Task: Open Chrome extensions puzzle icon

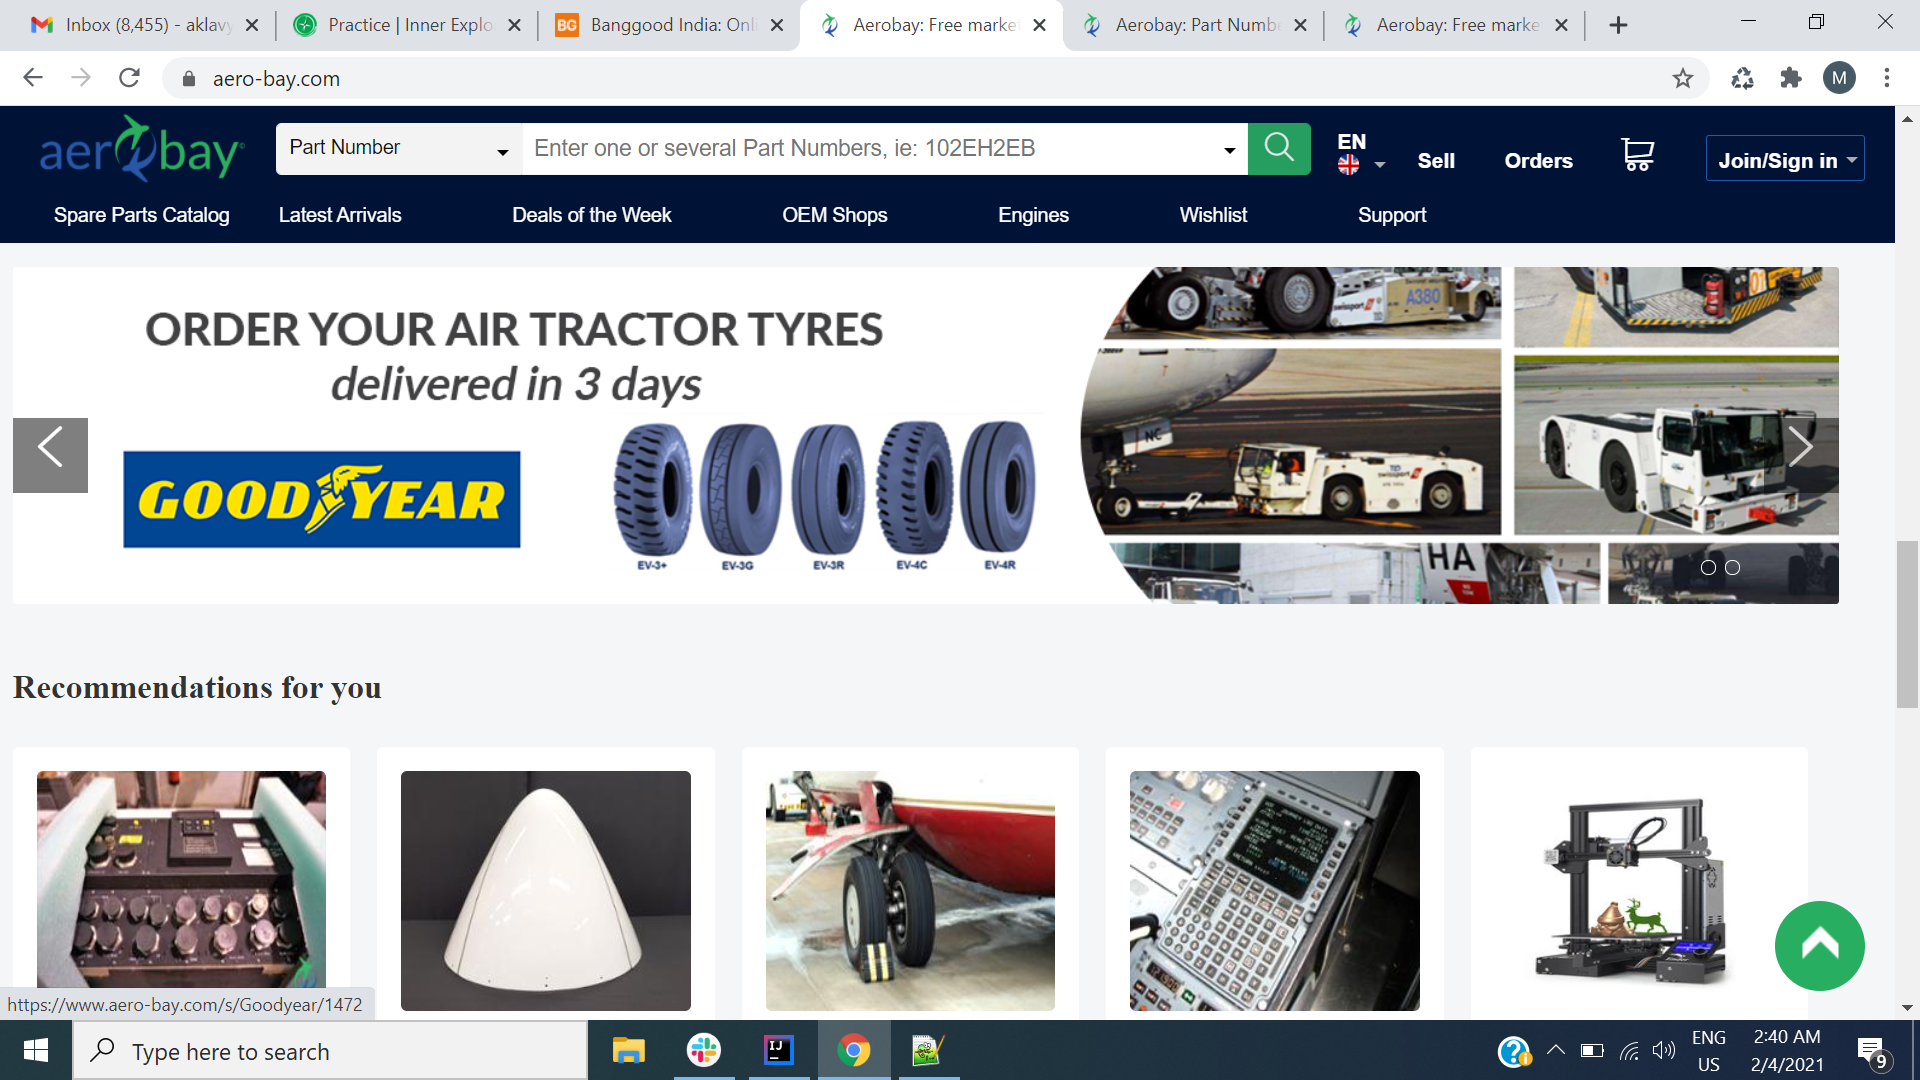Action: pos(1791,78)
